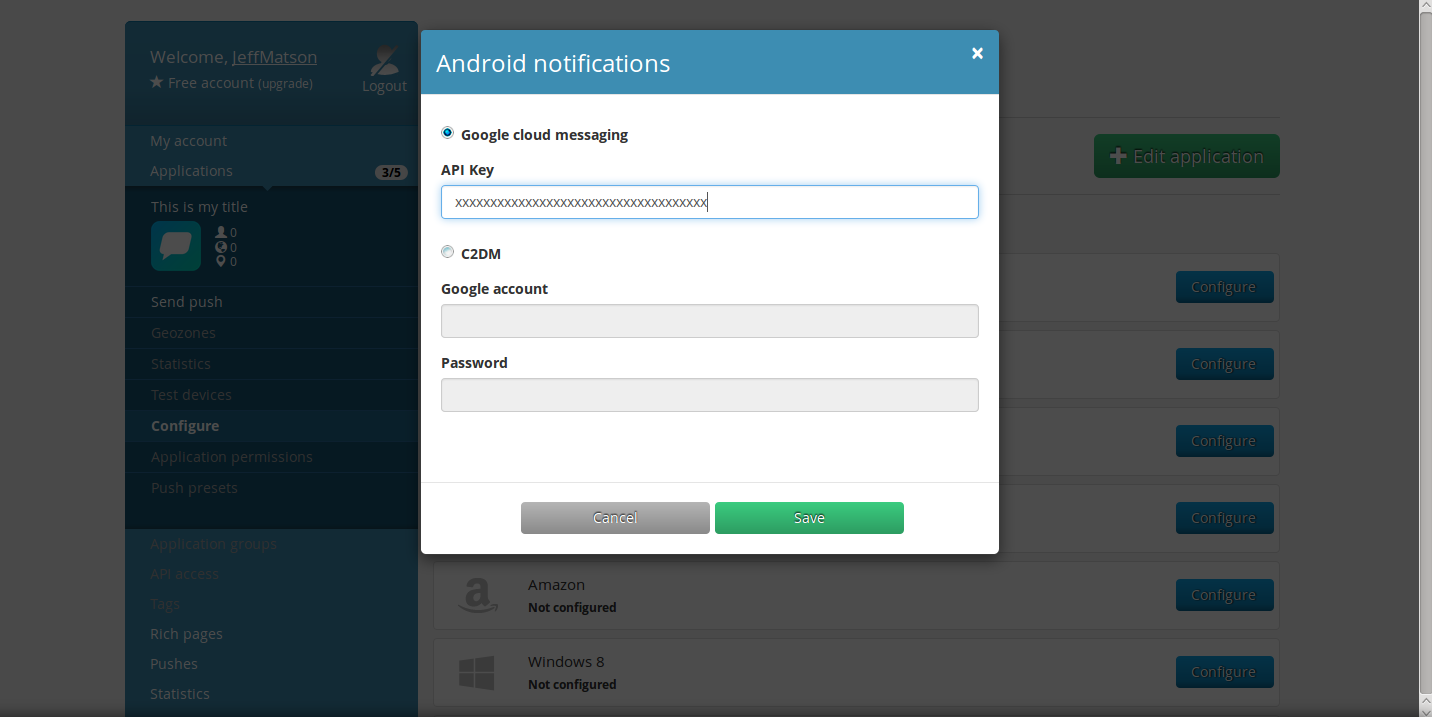Click the Logout user icon
Viewport: 1432px width, 717px height.
[384, 62]
